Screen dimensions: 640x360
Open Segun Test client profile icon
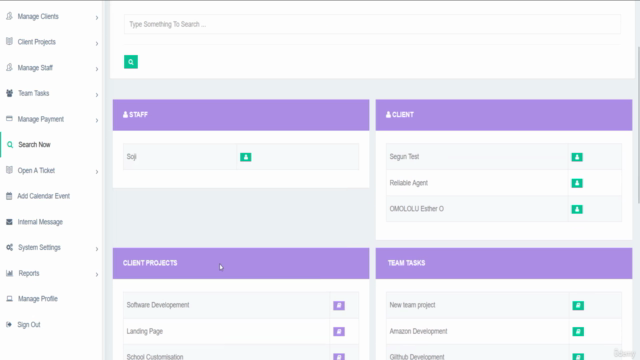click(577, 157)
